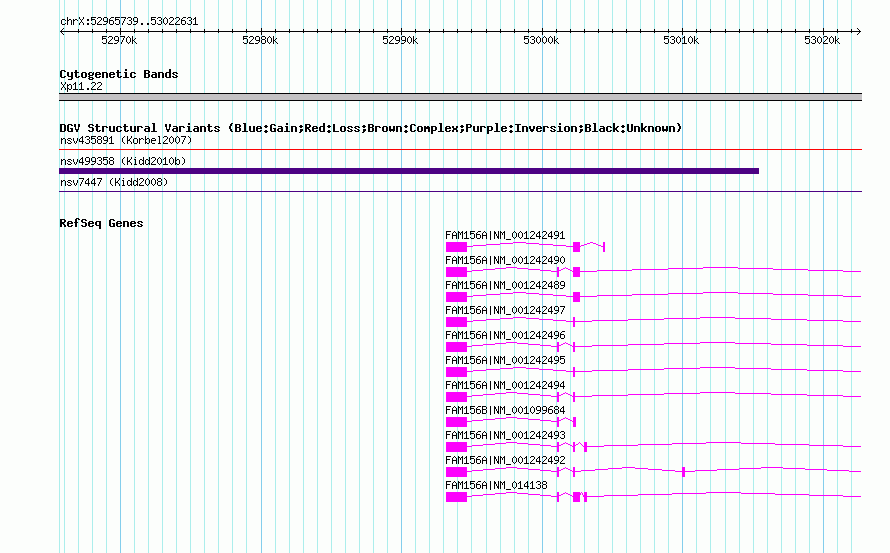
Task: Click the FAM156B|NM_001099684 transcript label
Action: click(x=505, y=410)
